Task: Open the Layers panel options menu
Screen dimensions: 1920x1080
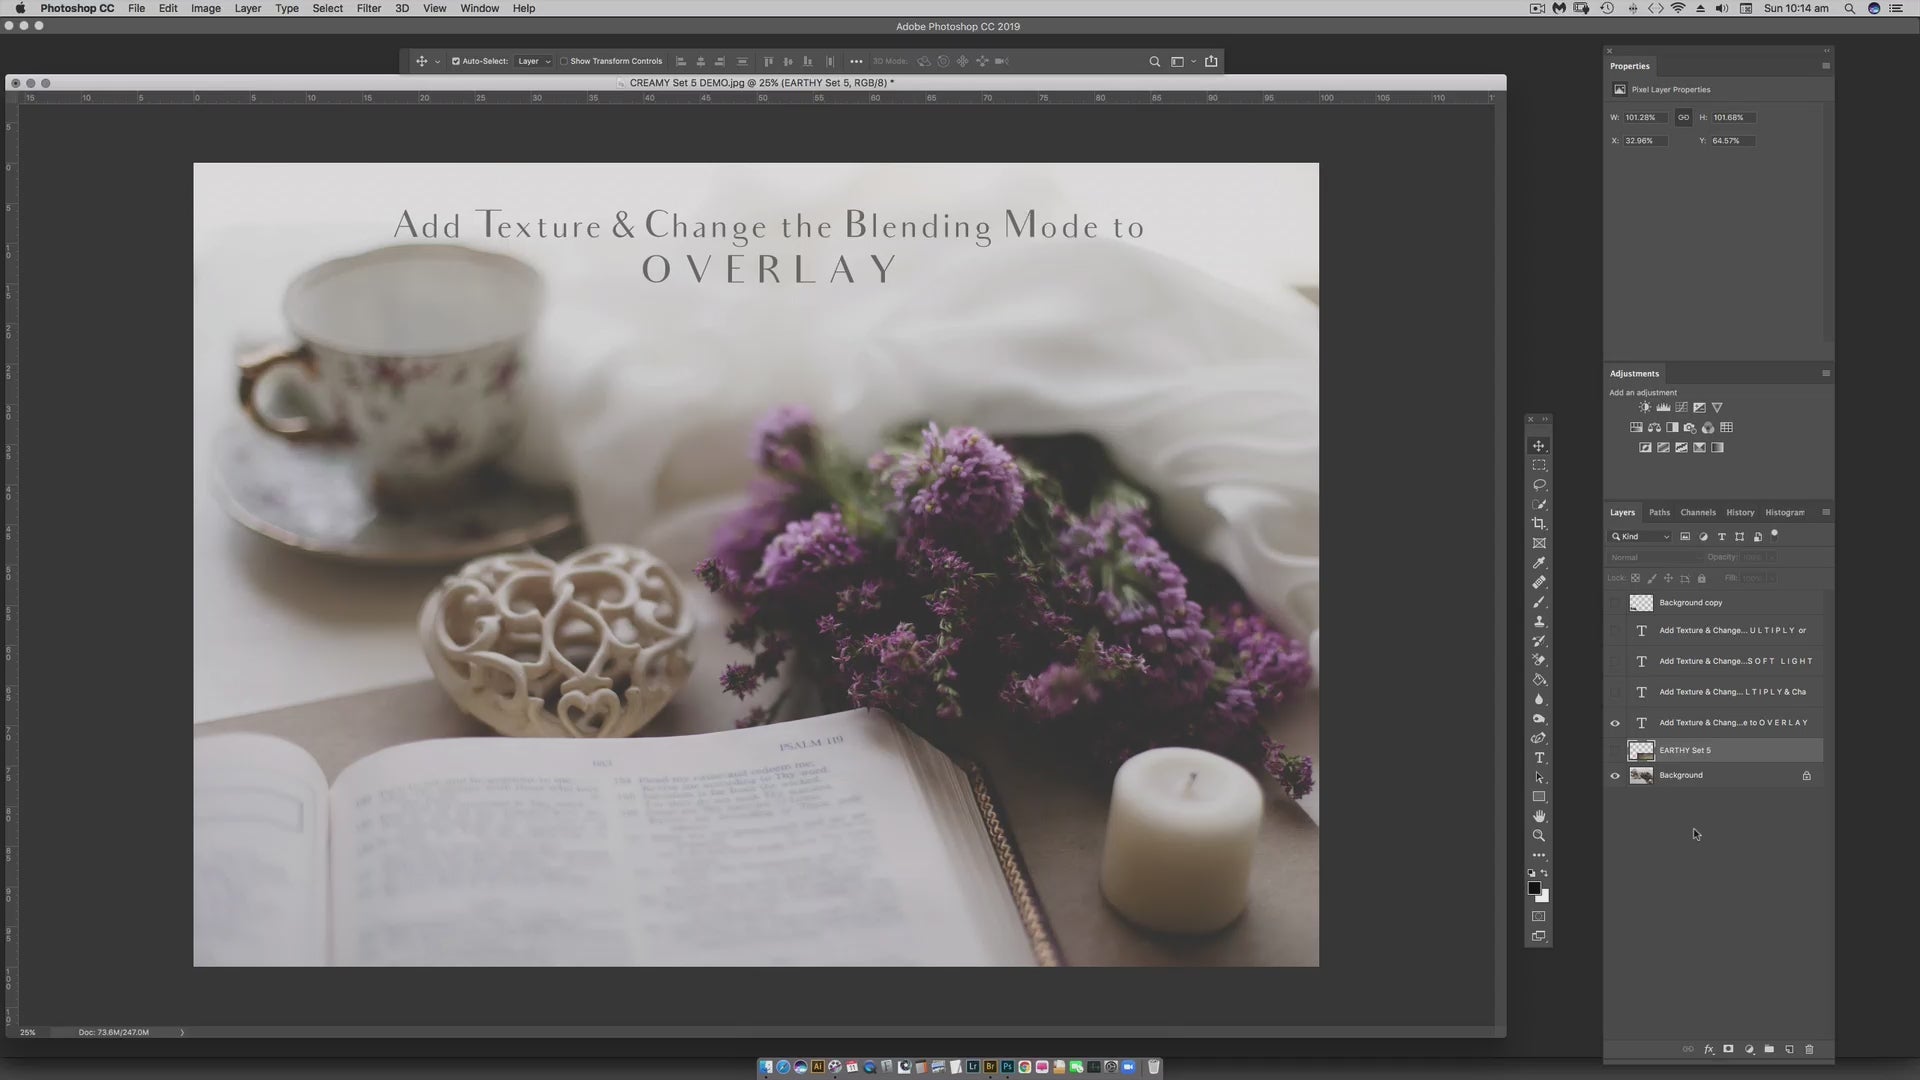Action: [1826, 512]
